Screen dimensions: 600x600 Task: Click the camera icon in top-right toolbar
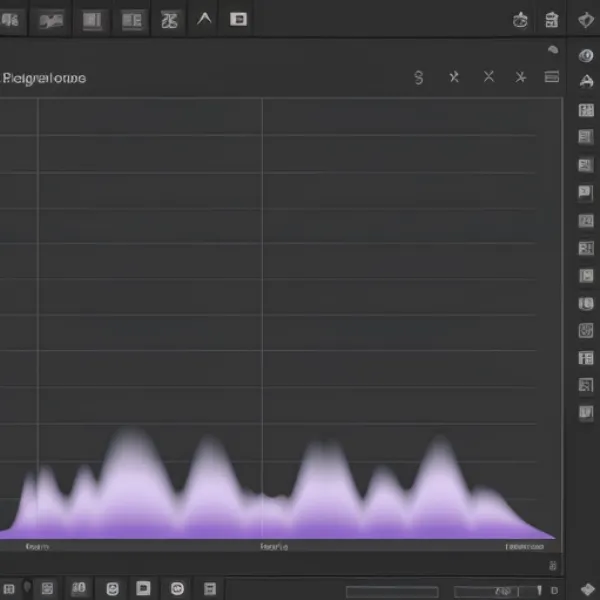pos(520,20)
